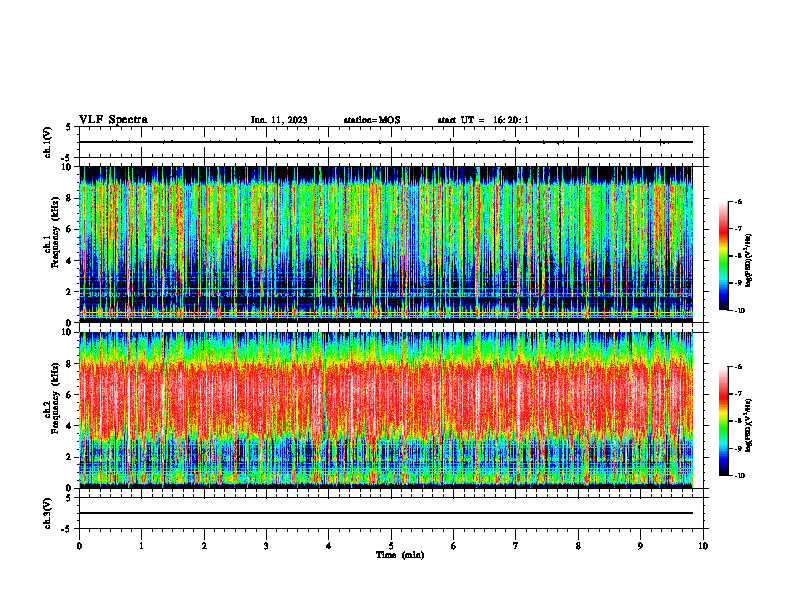Click the ch.3 voltage waveform trace
This screenshot has width=792, height=612.
[385, 513]
